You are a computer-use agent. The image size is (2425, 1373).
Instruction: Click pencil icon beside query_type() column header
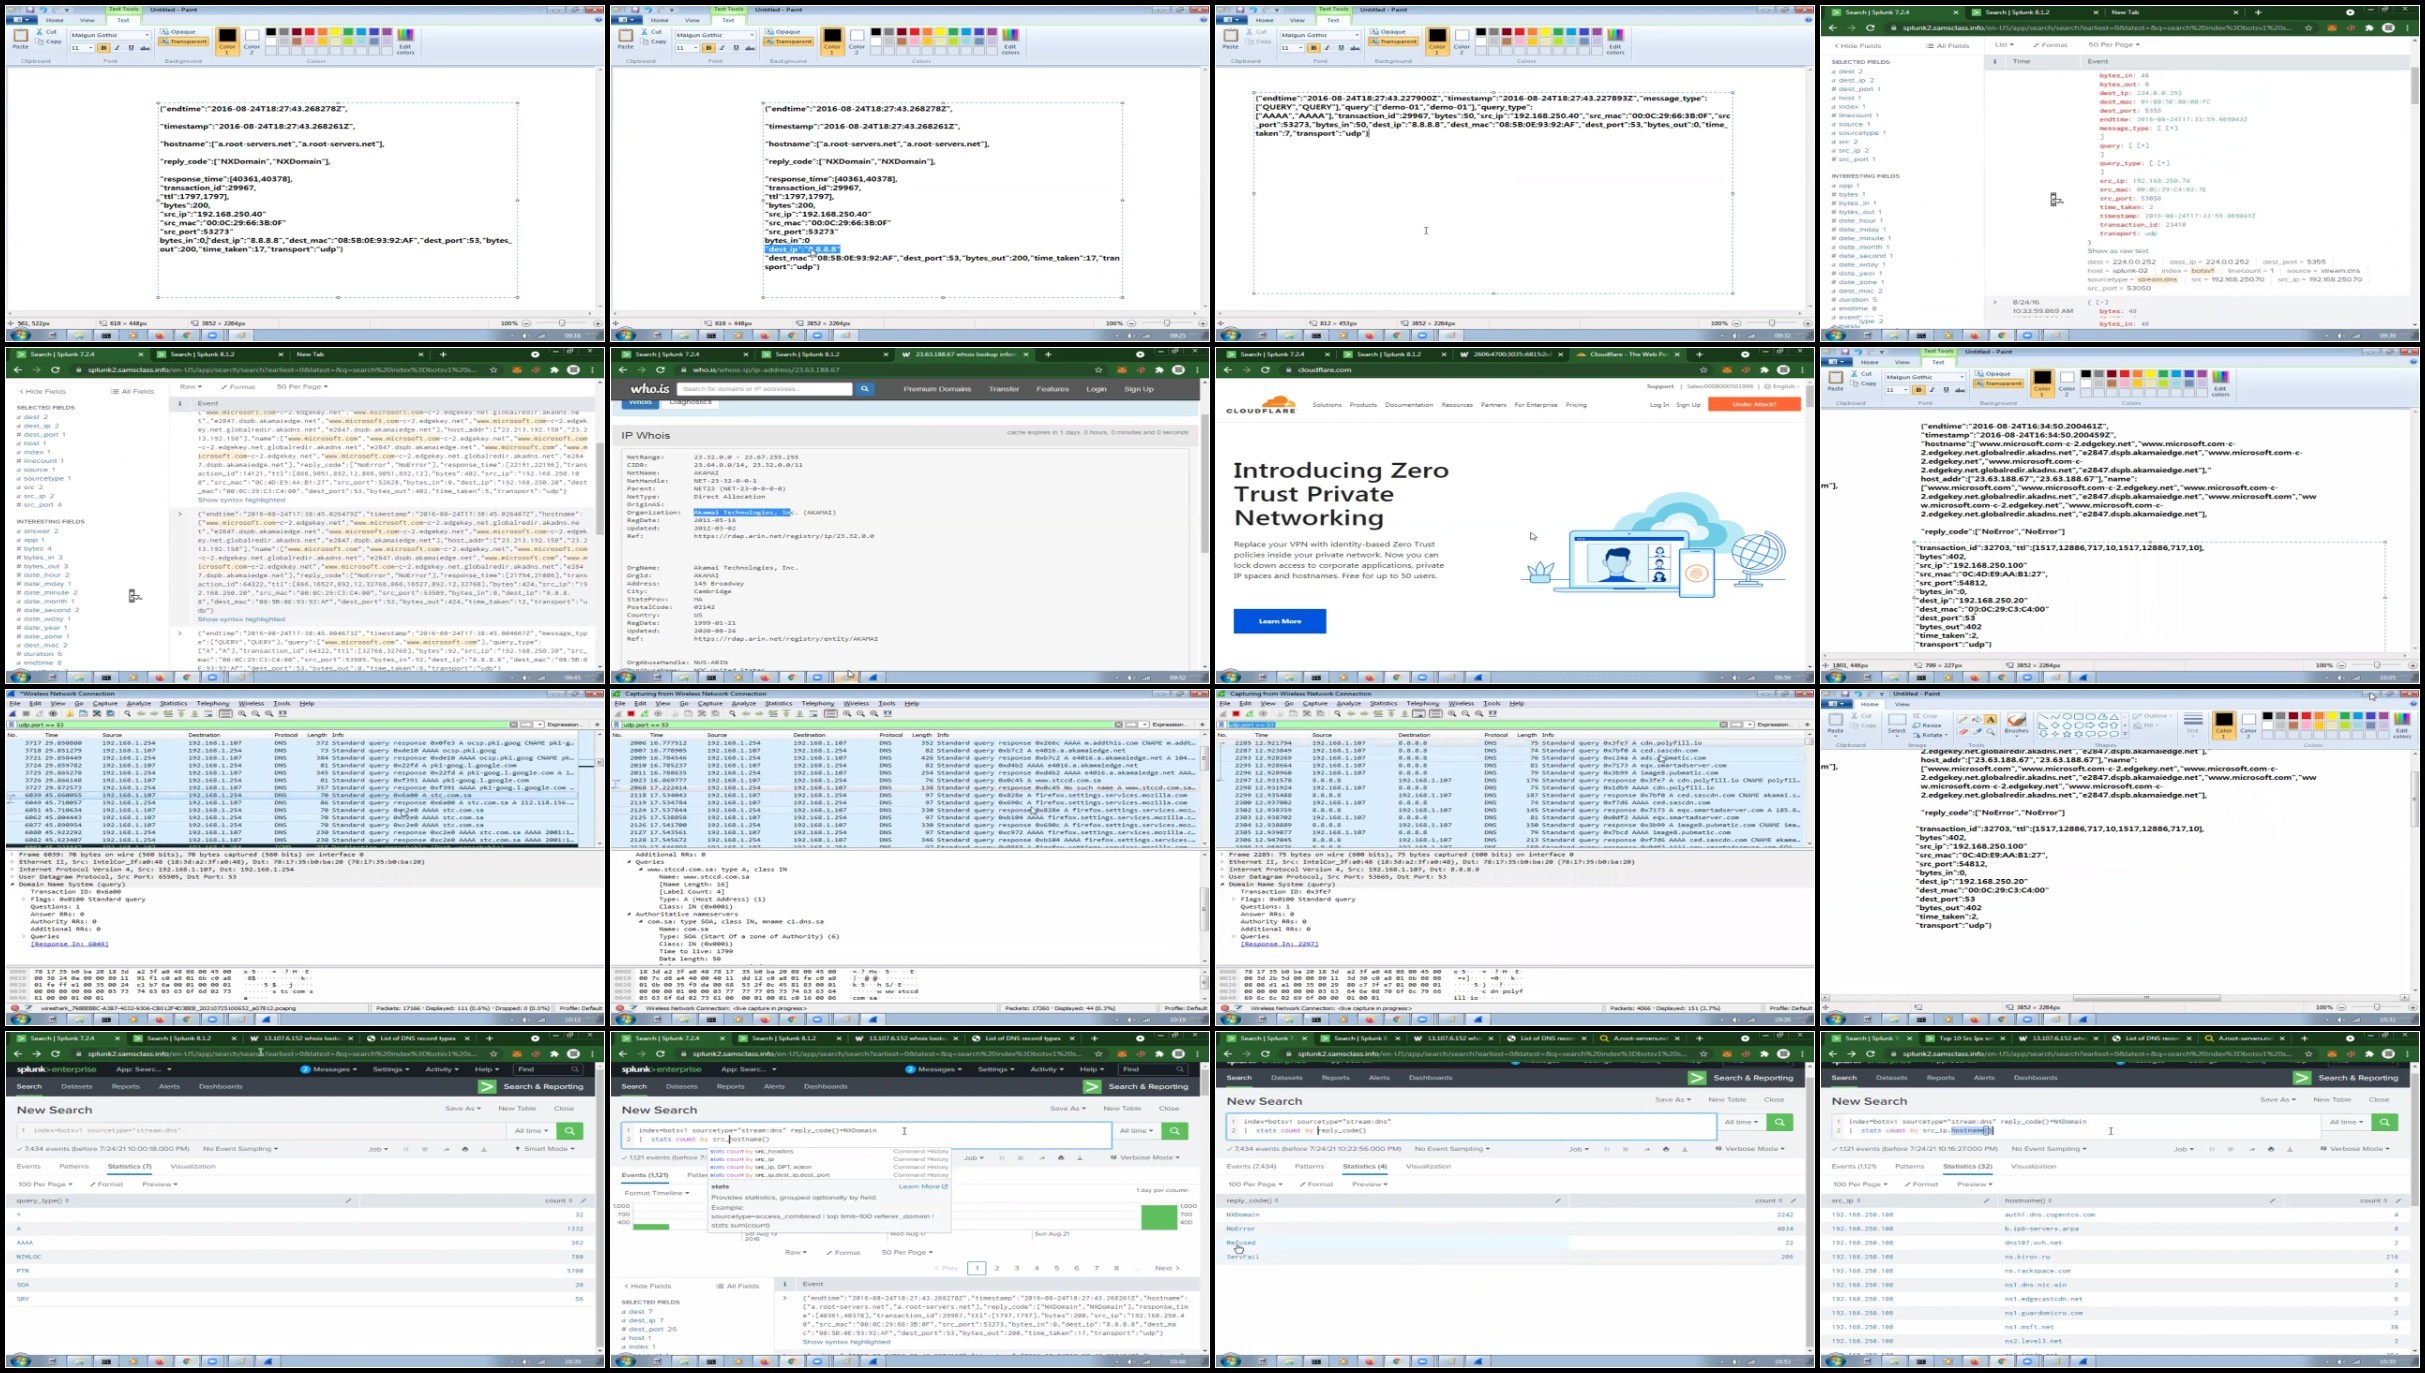tap(348, 1200)
